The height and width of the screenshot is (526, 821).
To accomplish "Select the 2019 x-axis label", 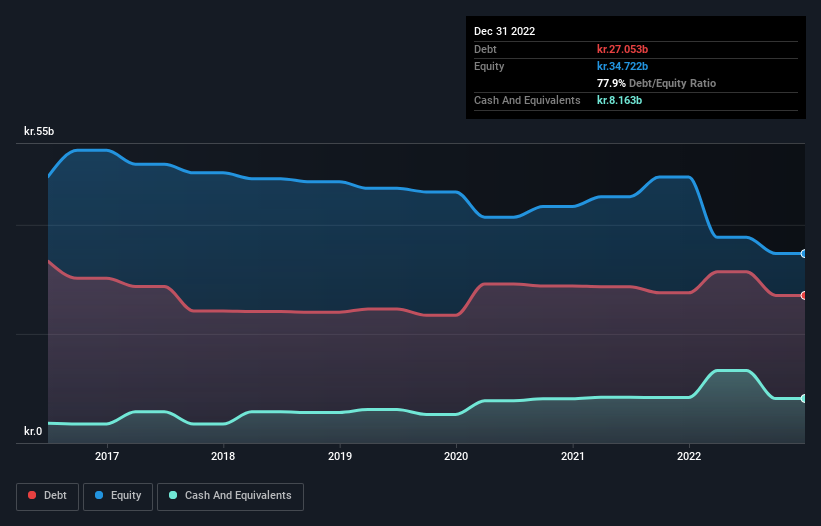I will (340, 456).
